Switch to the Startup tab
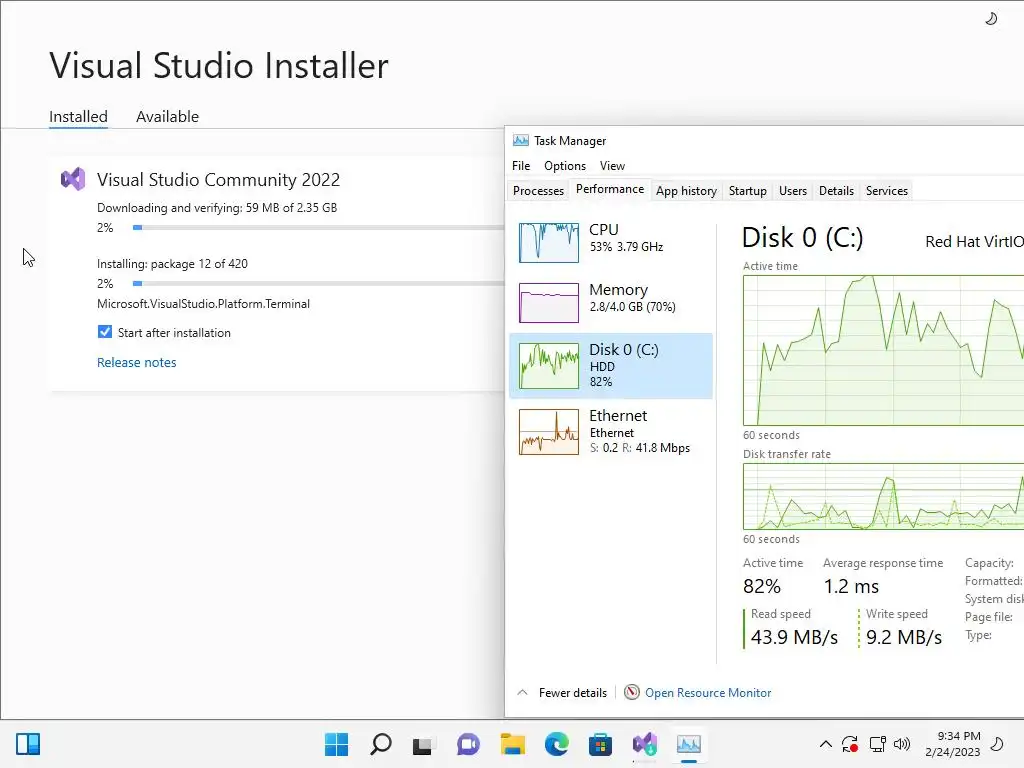Viewport: 1024px width, 768px height. [x=748, y=191]
